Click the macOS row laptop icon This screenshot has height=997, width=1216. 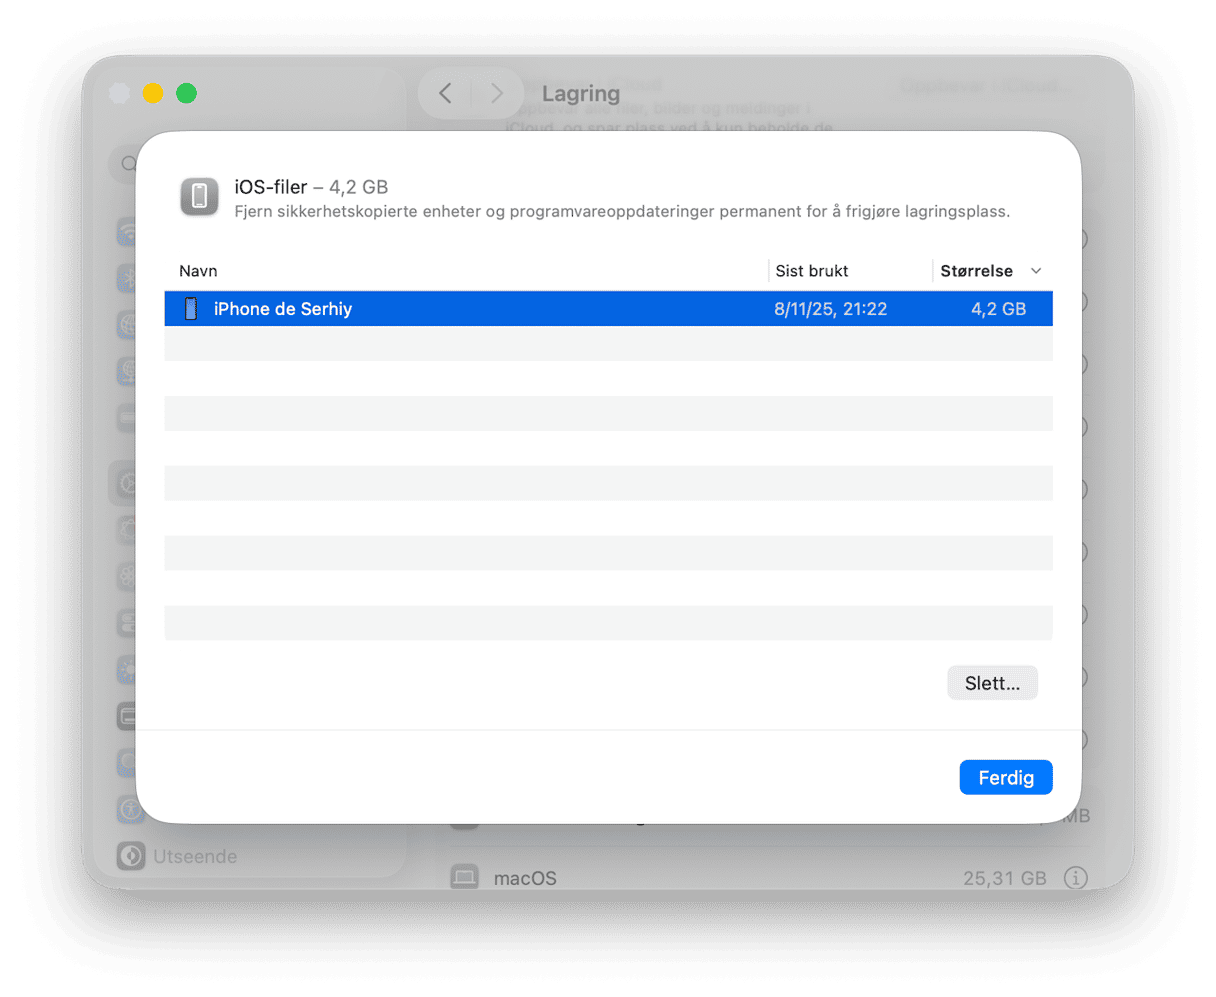pos(464,878)
